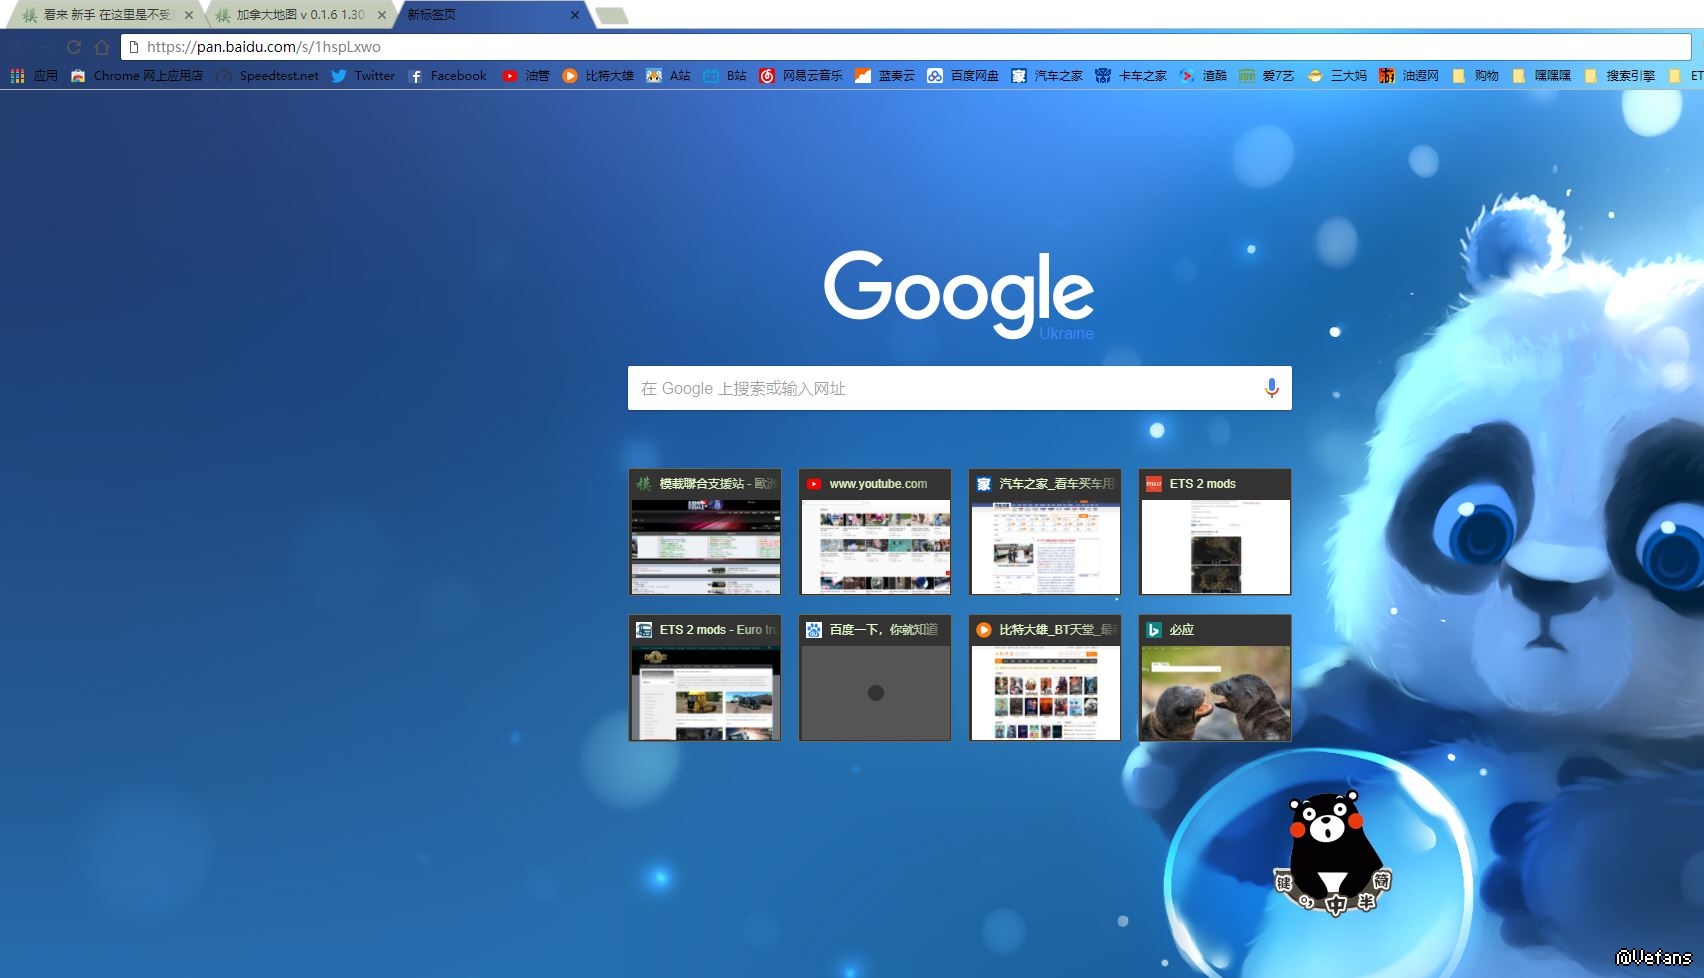
Task: Open the 模载聯合支援站 most-visited tile
Action: pyautogui.click(x=705, y=532)
